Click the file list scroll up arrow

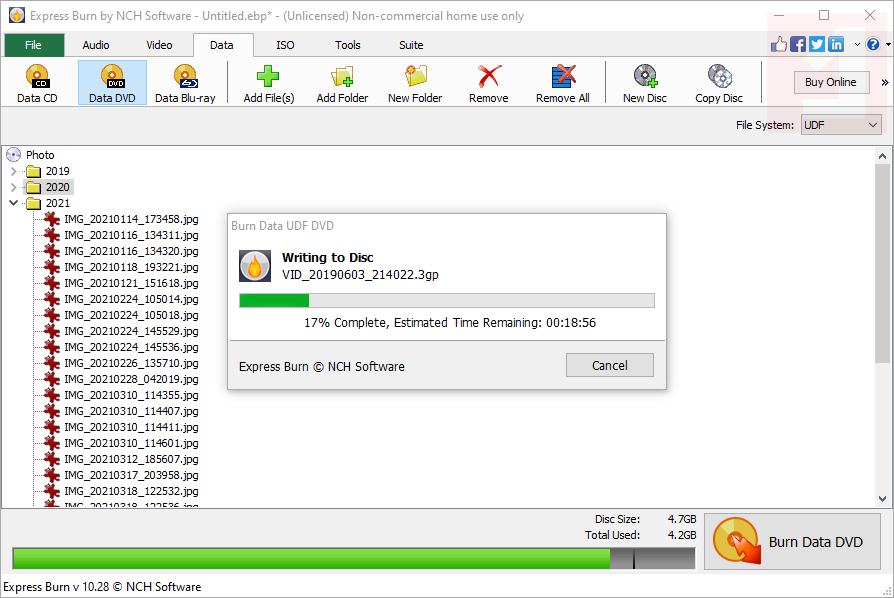[x=883, y=156]
